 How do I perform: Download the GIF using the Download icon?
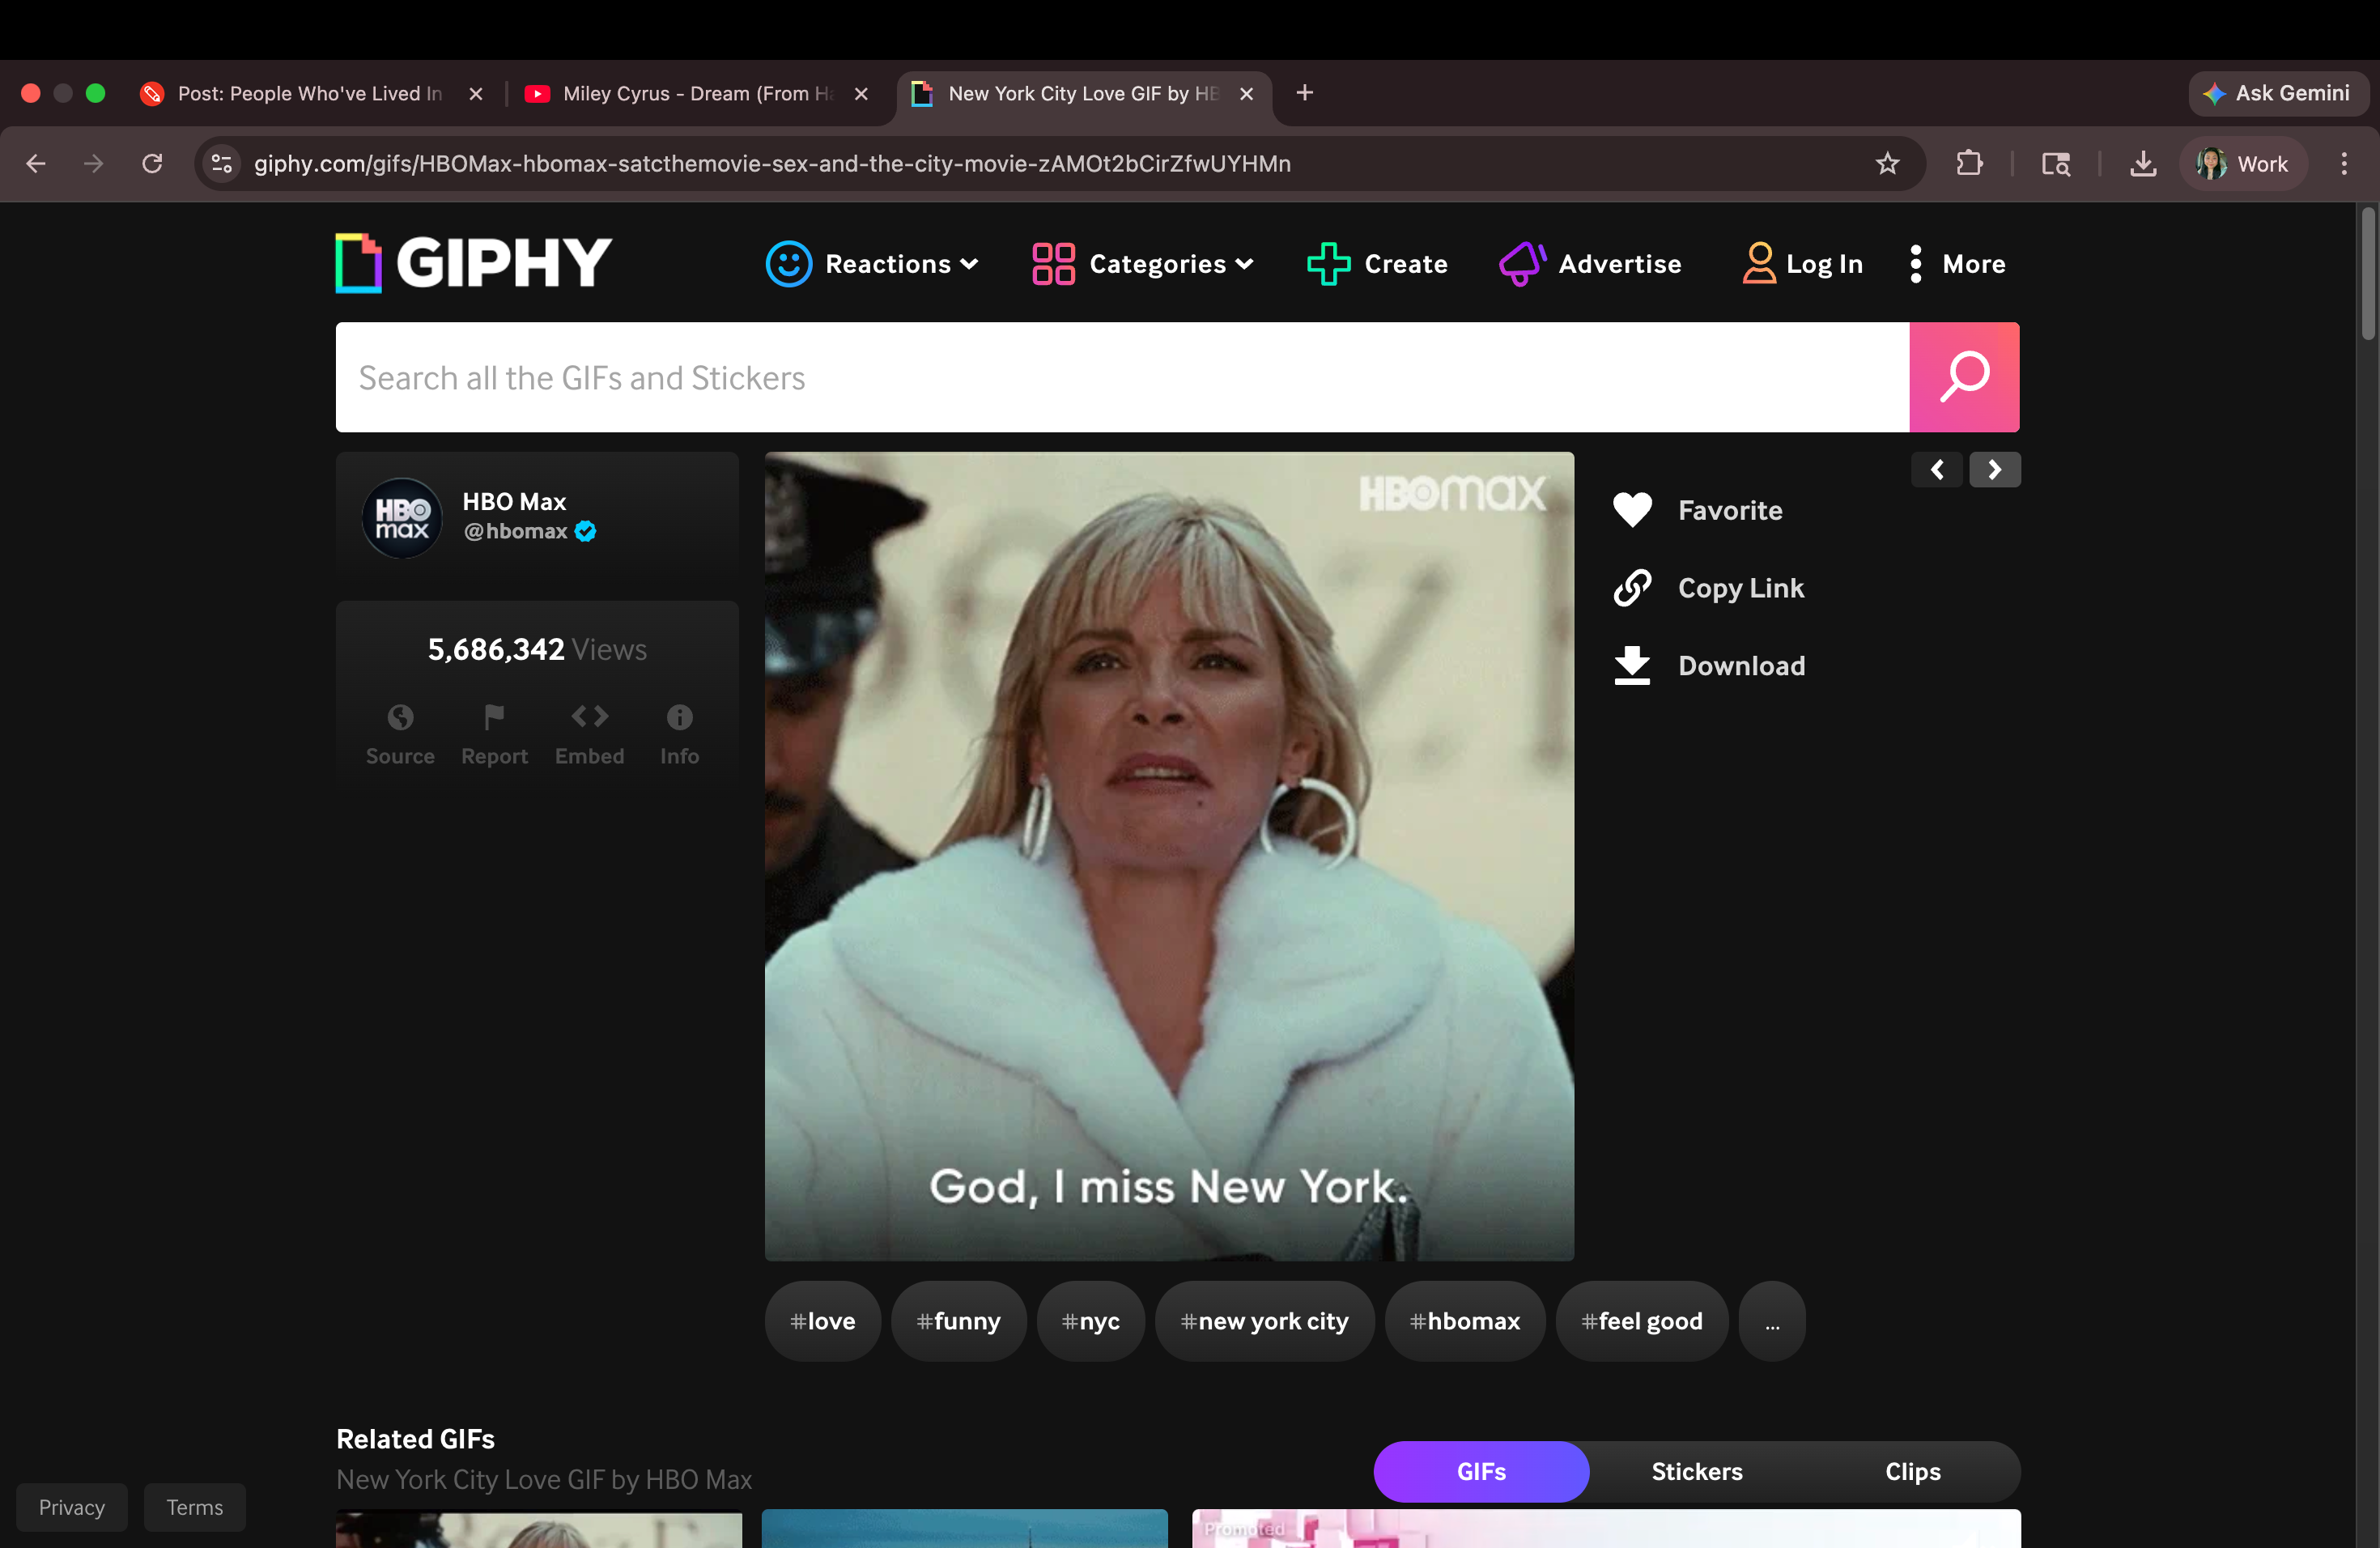pos(1632,665)
